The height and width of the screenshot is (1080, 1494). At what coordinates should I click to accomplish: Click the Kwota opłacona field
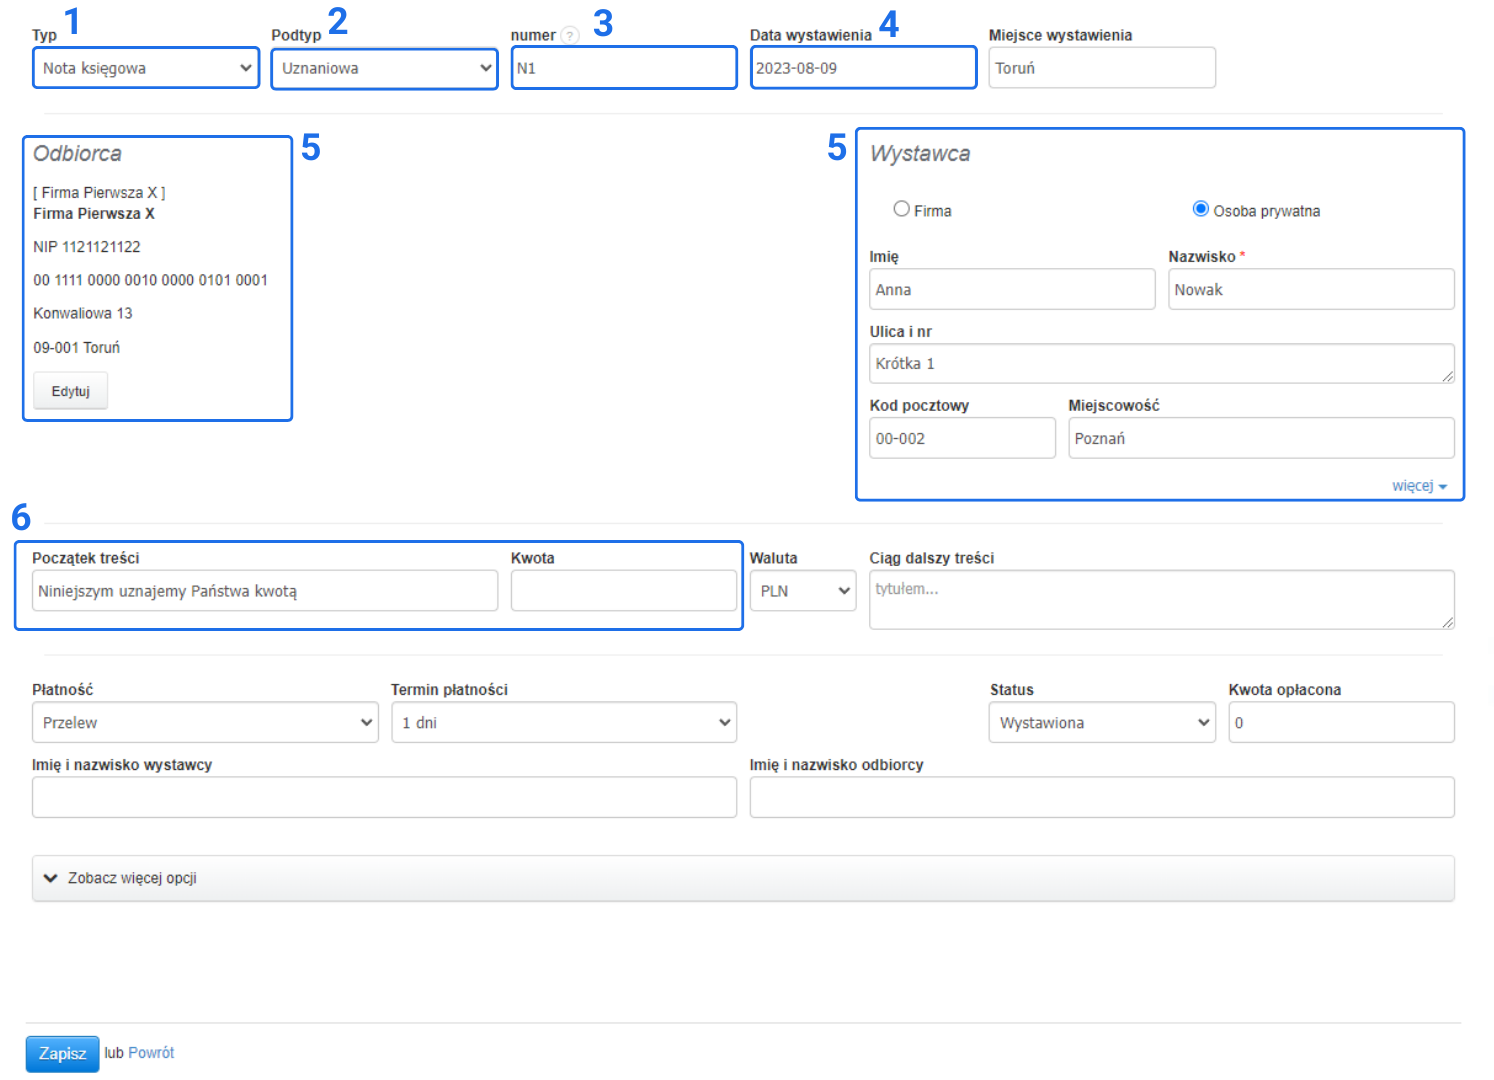[x=1341, y=723]
